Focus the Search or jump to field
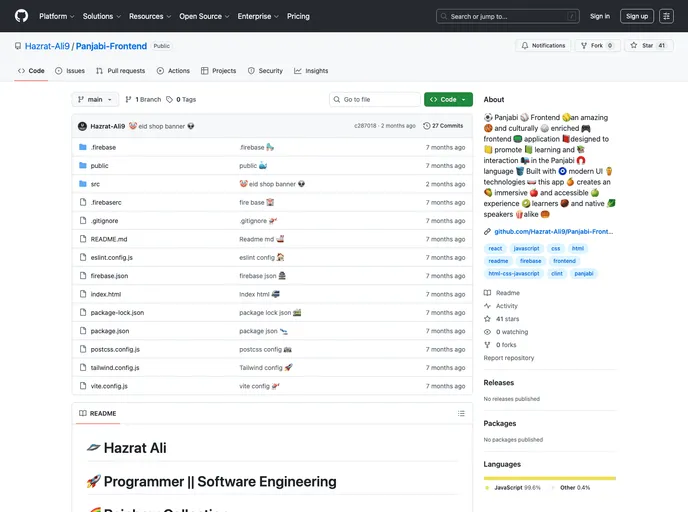The width and height of the screenshot is (688, 512). click(508, 16)
